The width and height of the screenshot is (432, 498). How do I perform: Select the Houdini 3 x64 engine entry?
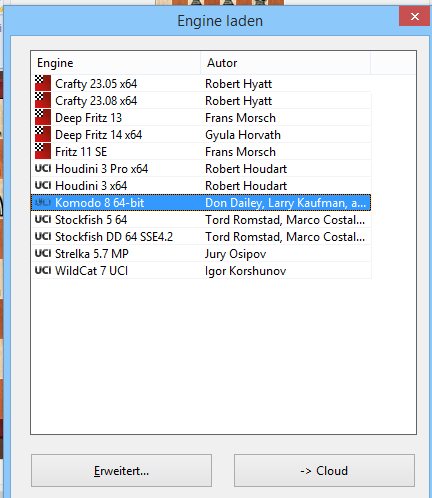201,186
